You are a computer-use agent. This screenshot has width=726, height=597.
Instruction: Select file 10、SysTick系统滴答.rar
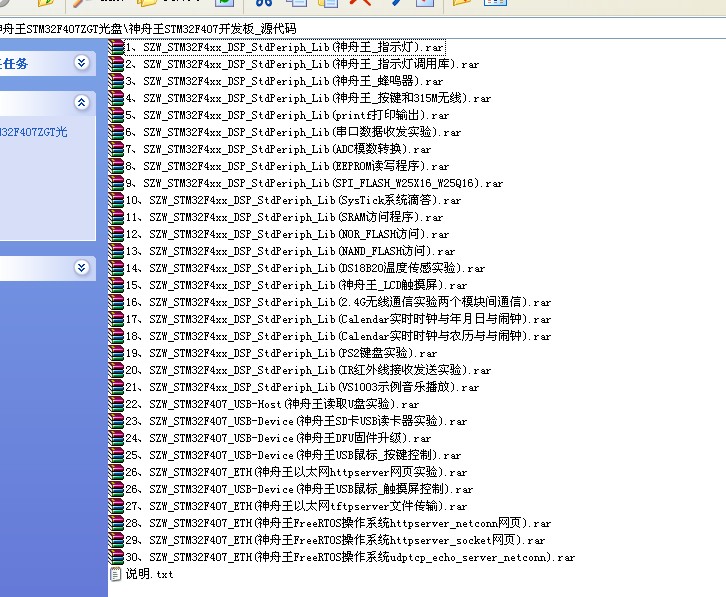pyautogui.click(x=293, y=200)
